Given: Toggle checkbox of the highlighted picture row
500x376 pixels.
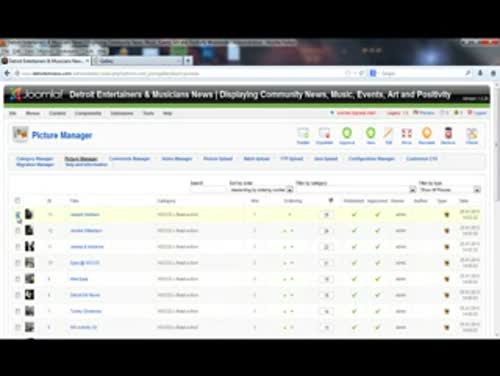Looking at the screenshot, I should (18, 214).
